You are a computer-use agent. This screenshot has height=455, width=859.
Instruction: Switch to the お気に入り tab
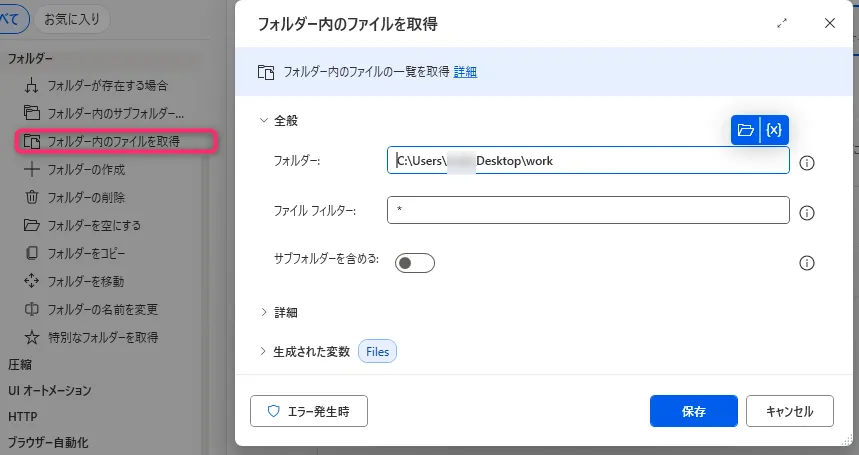tap(71, 18)
